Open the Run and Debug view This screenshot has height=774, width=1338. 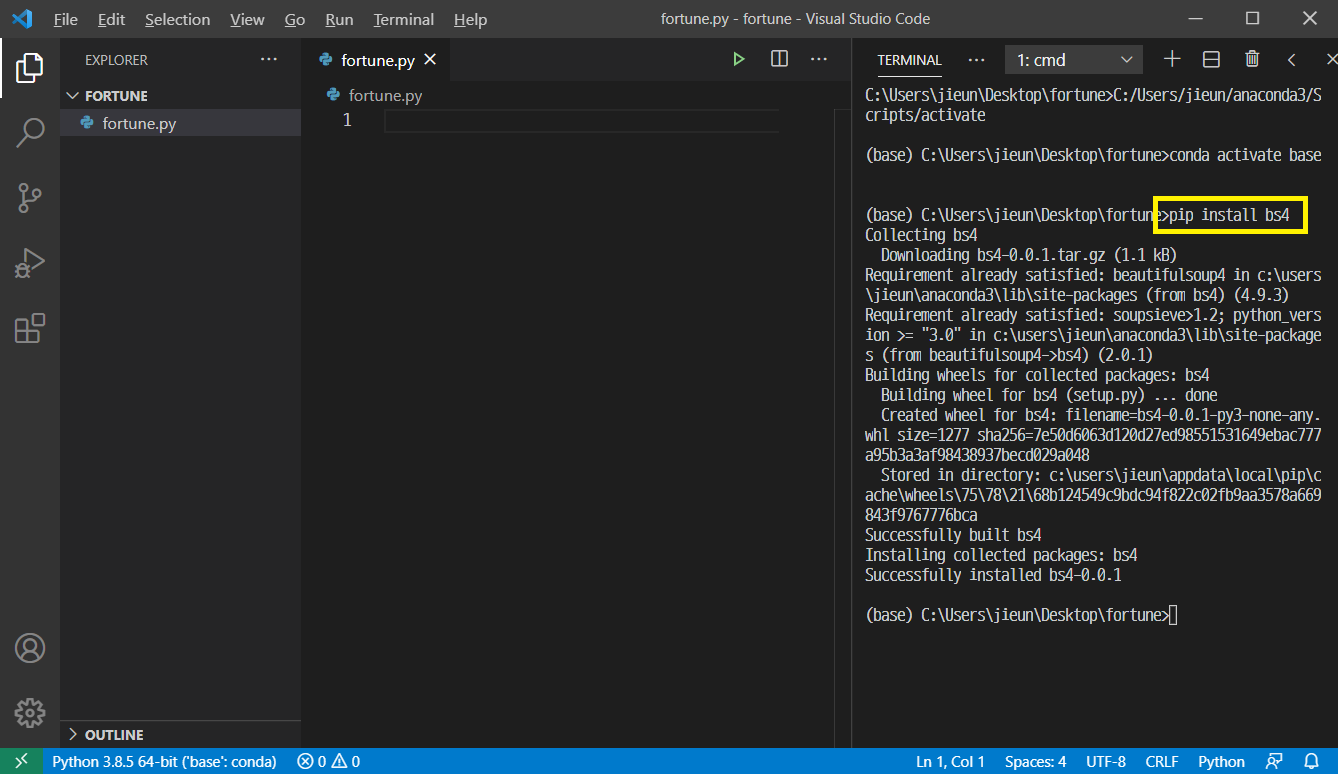pyautogui.click(x=30, y=263)
